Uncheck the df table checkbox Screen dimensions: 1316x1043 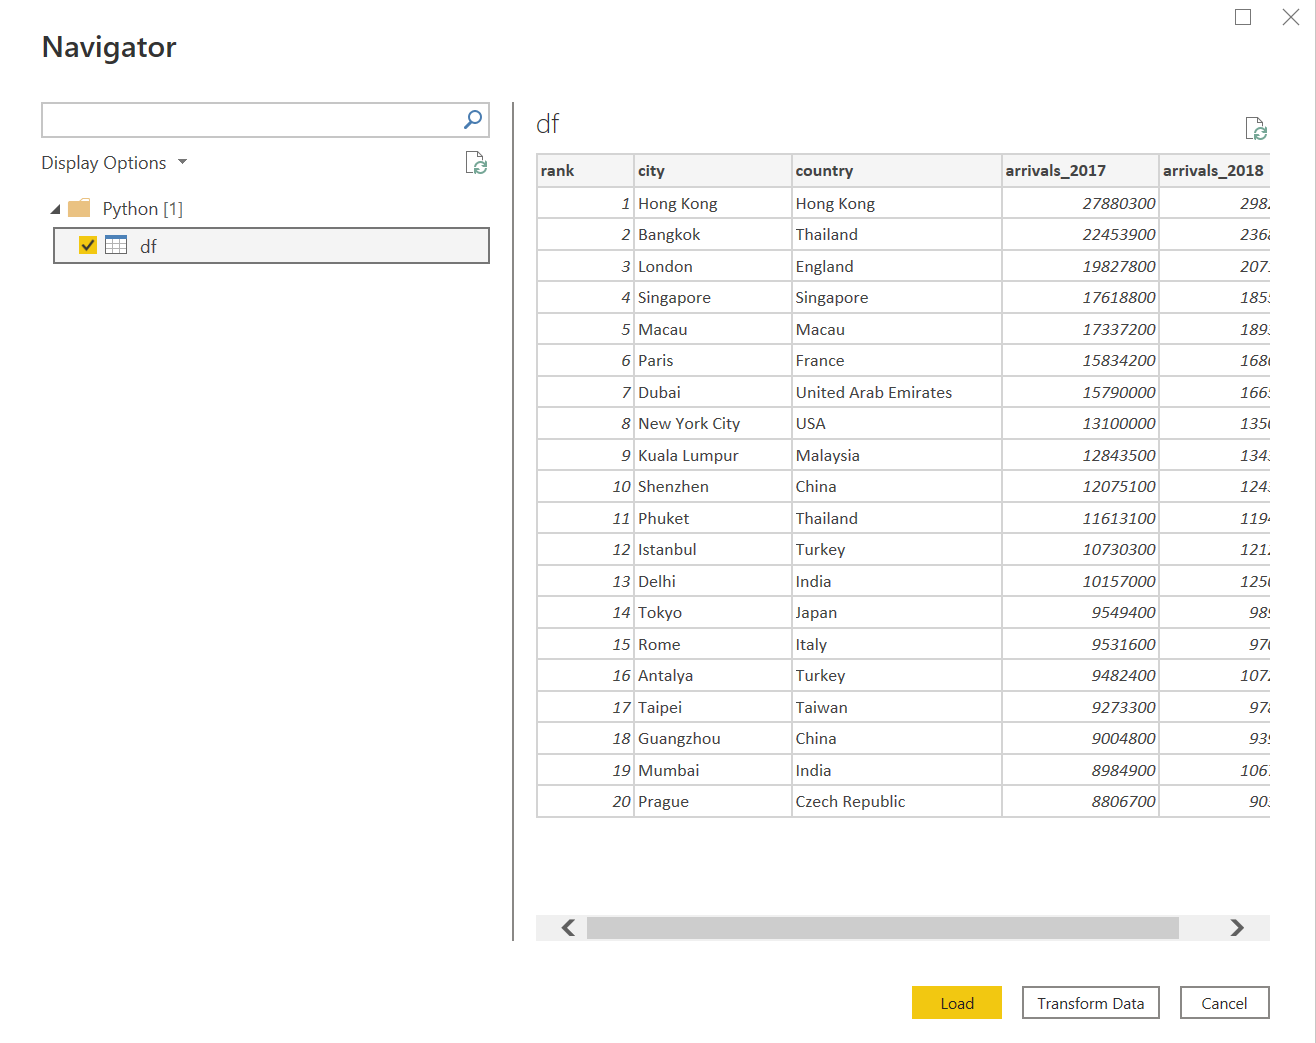(88, 245)
